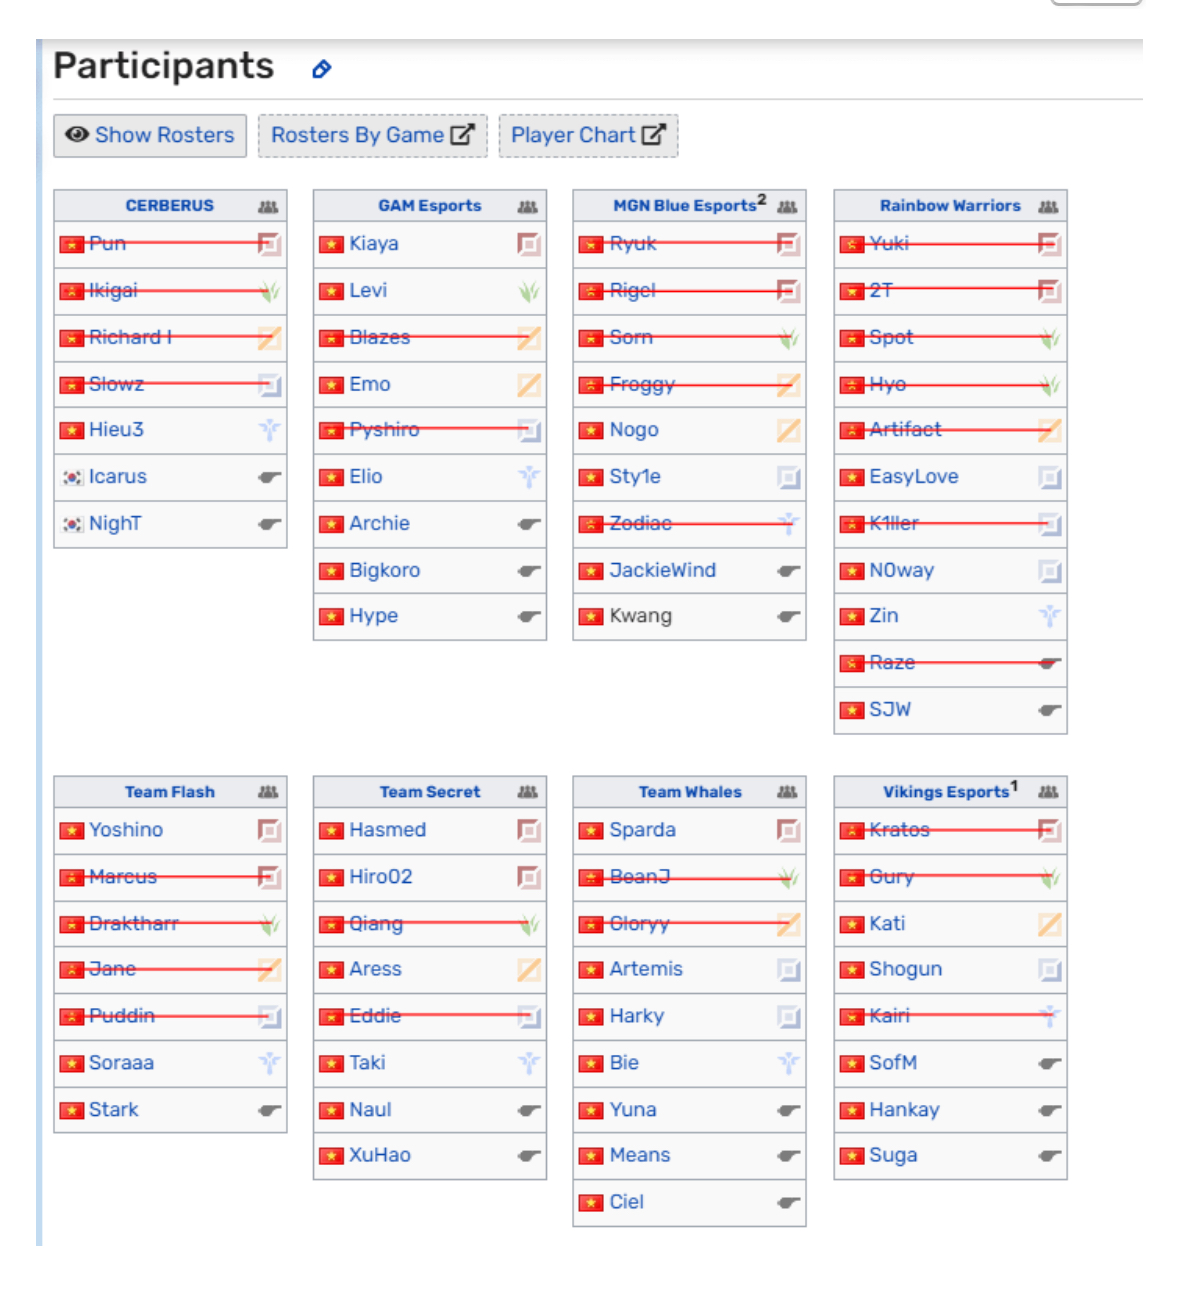
Task: Click the support role icon beside Hieu3
Action: pos(269,430)
